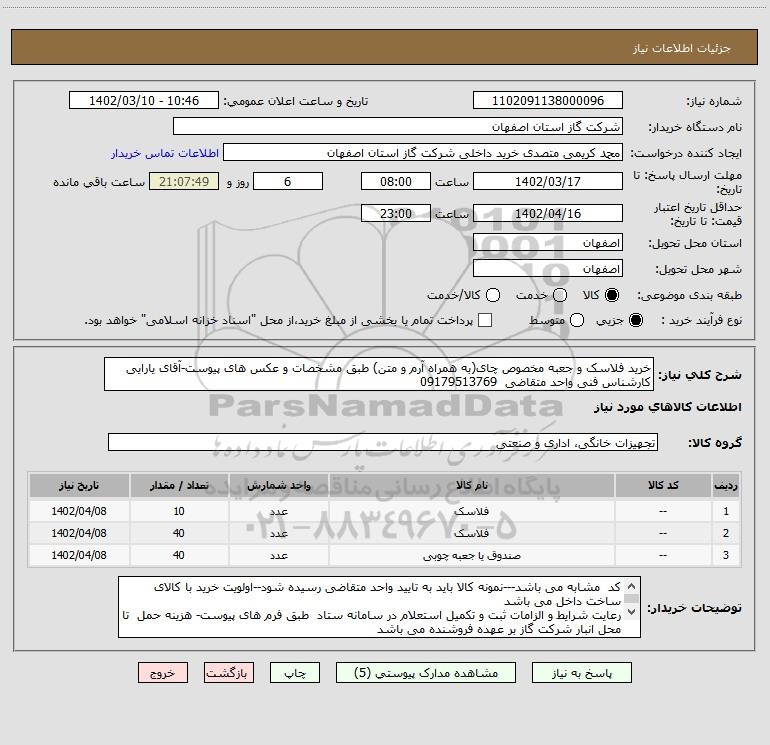Select the متوسط purchase type radio
This screenshot has width=770, height=745.
tap(577, 320)
